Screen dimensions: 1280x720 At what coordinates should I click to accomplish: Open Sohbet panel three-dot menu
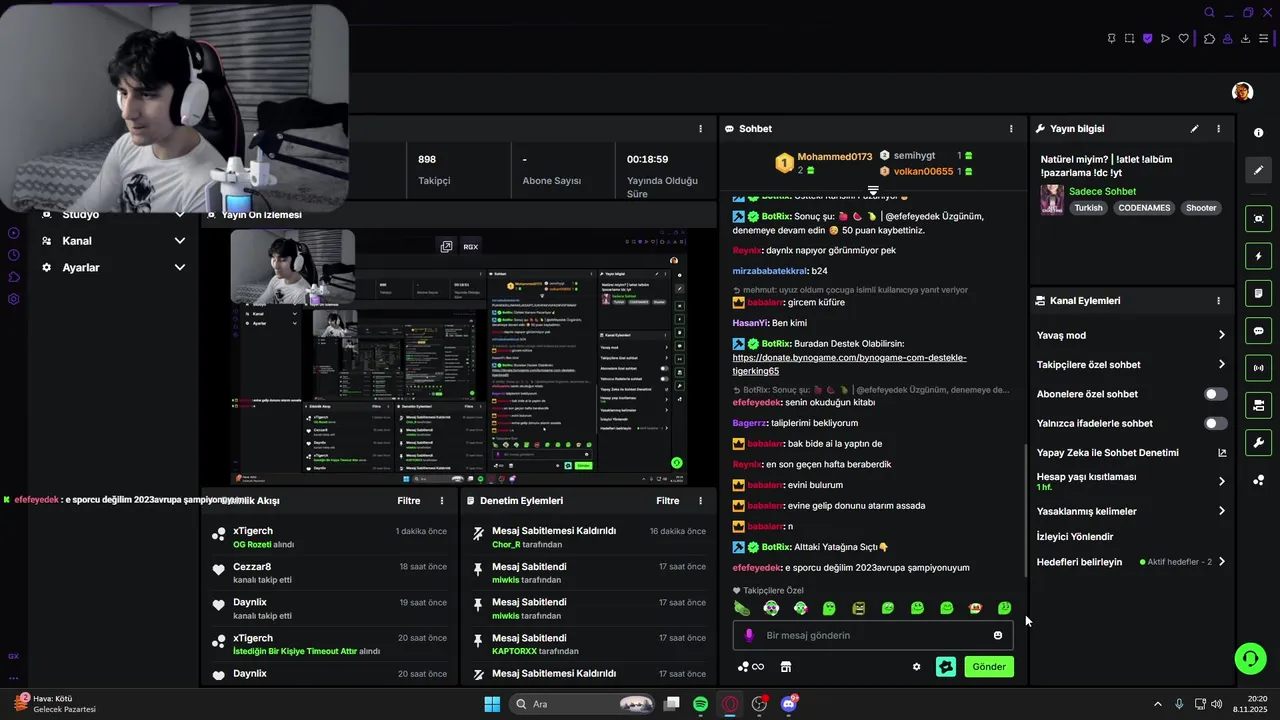(x=1011, y=129)
